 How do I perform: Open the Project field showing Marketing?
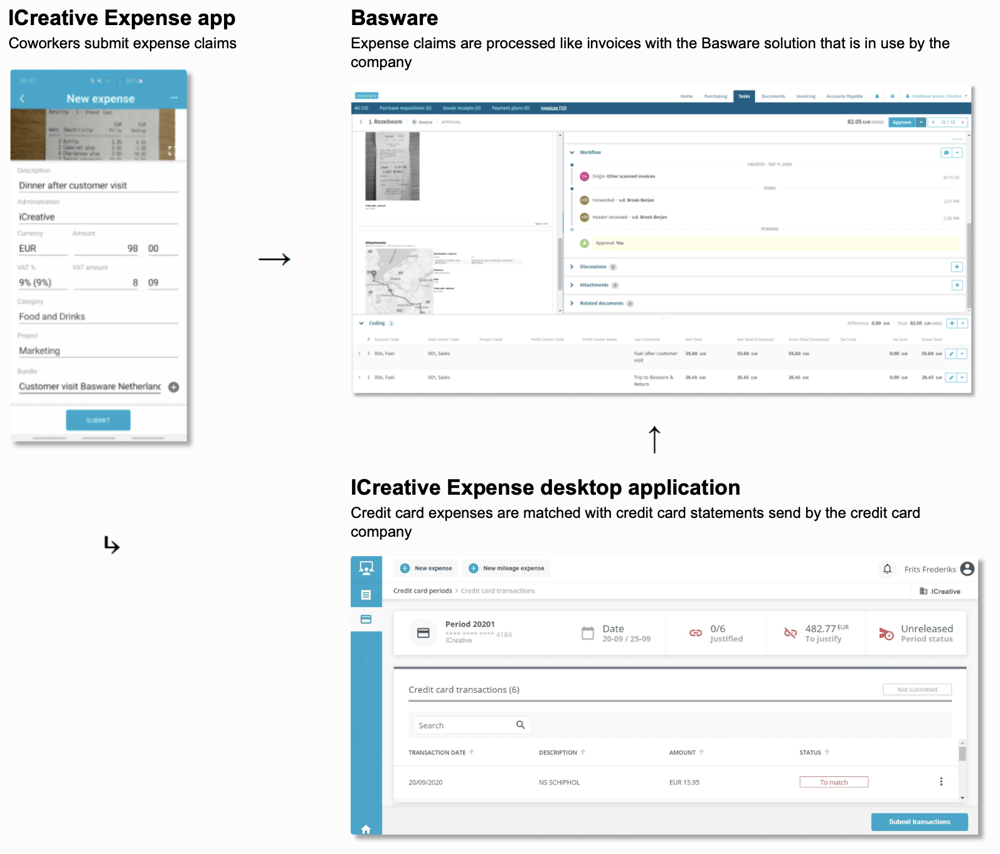coord(98,351)
